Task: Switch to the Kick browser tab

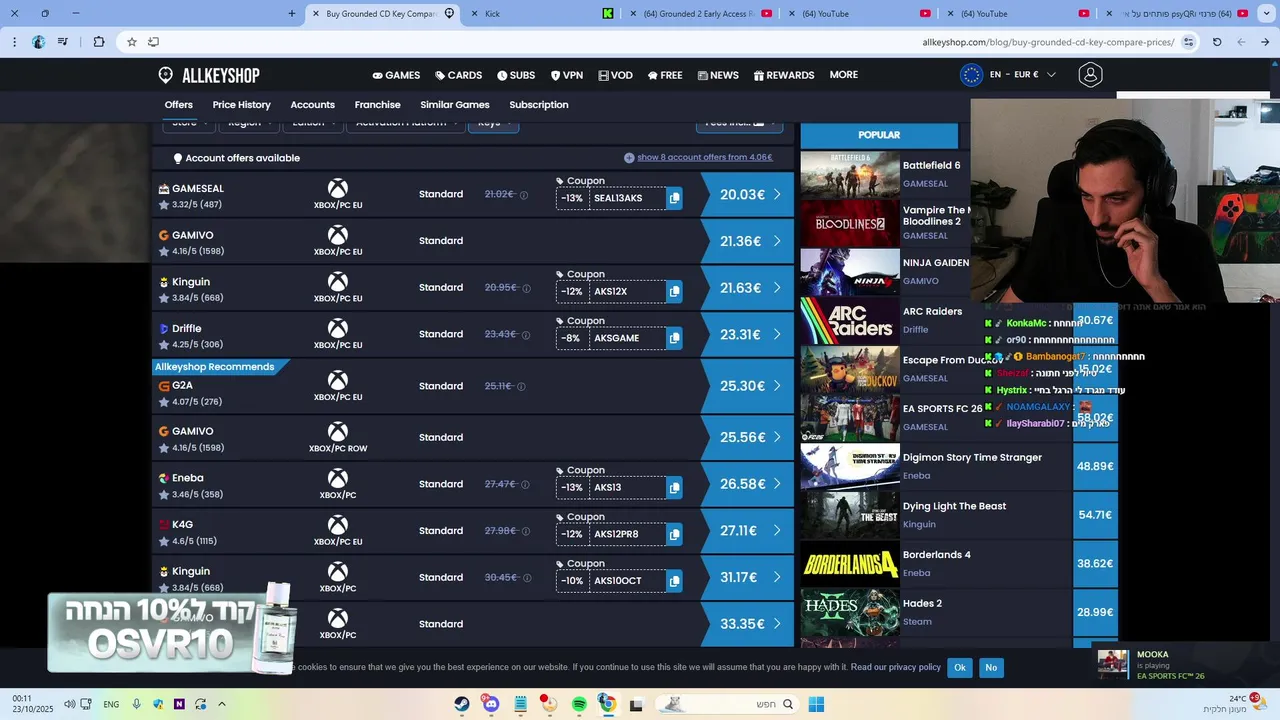Action: click(542, 13)
